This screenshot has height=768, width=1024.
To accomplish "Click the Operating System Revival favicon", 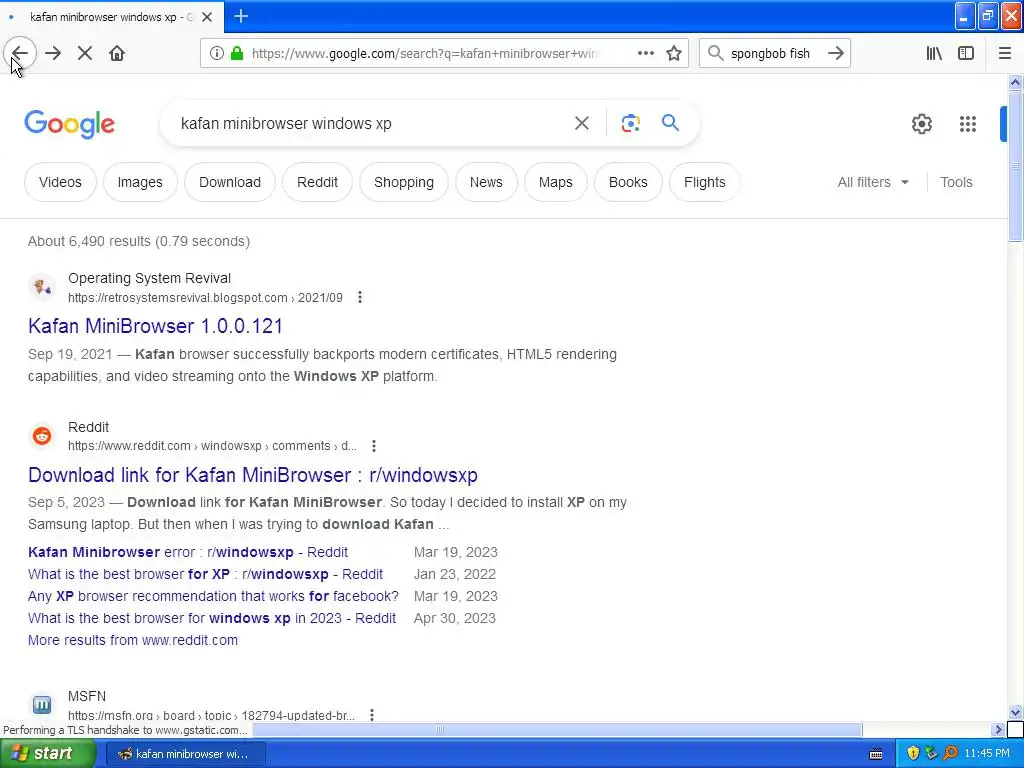I will (x=42, y=287).
